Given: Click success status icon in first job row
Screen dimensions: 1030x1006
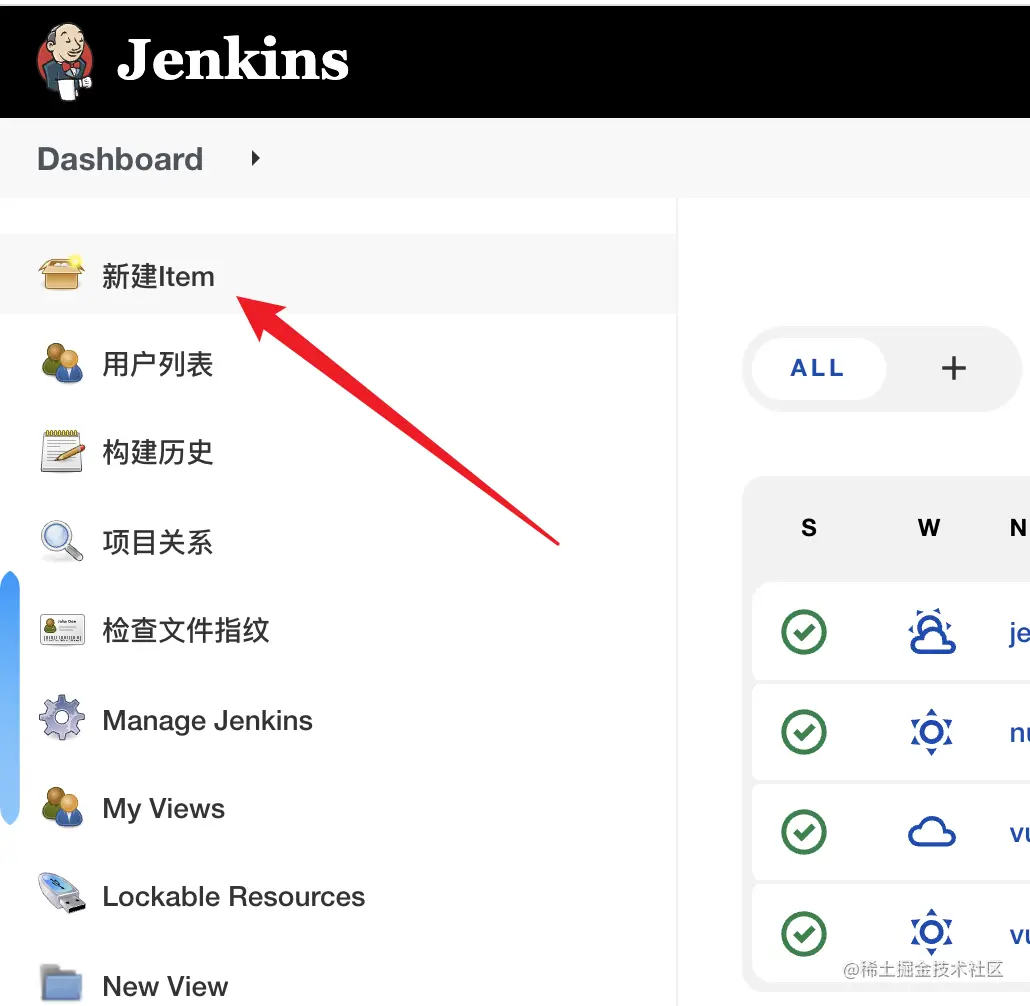Looking at the screenshot, I should click(804, 632).
